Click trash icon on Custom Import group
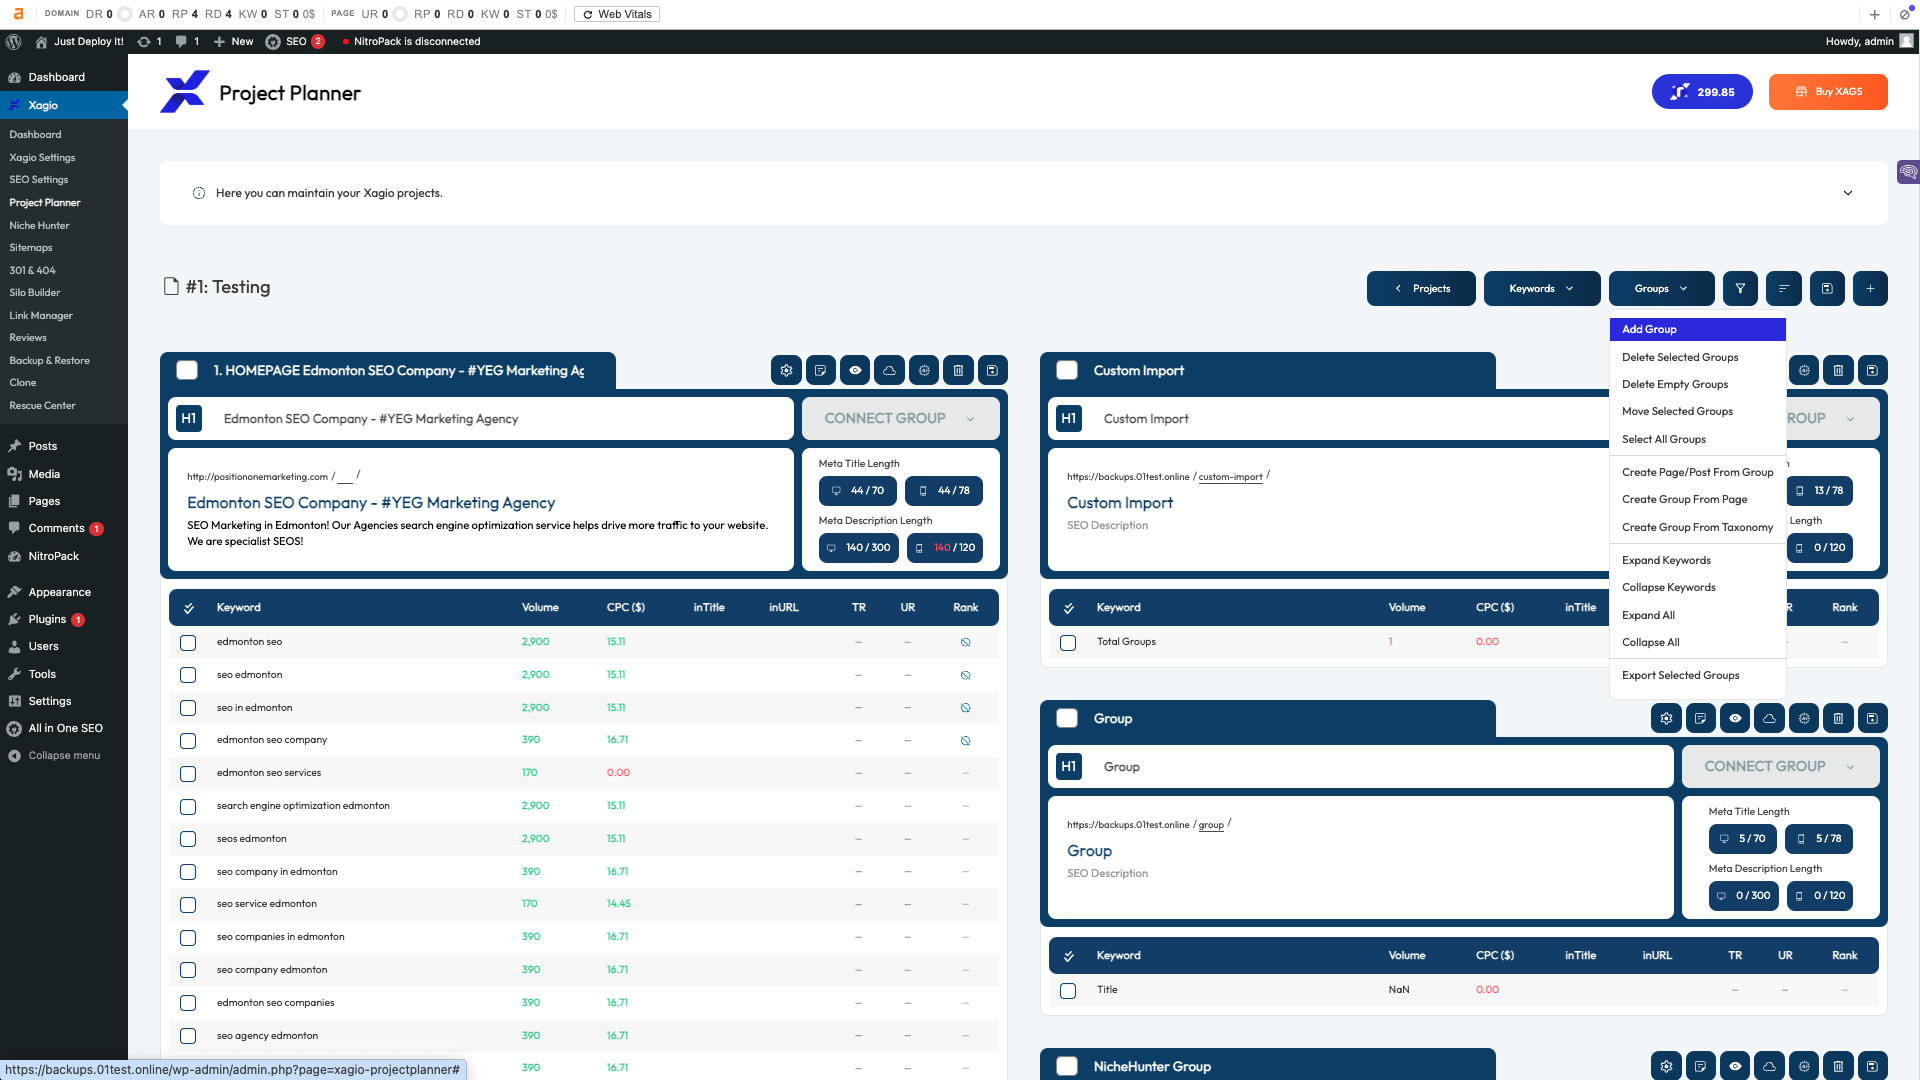Screen dimensions: 1920x1080 click(1838, 370)
